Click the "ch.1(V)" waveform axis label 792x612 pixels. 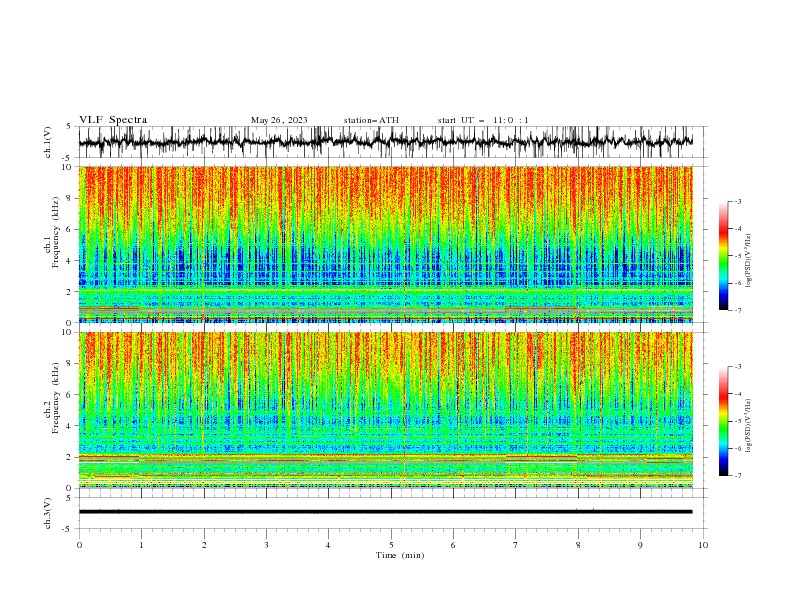[x=48, y=142]
